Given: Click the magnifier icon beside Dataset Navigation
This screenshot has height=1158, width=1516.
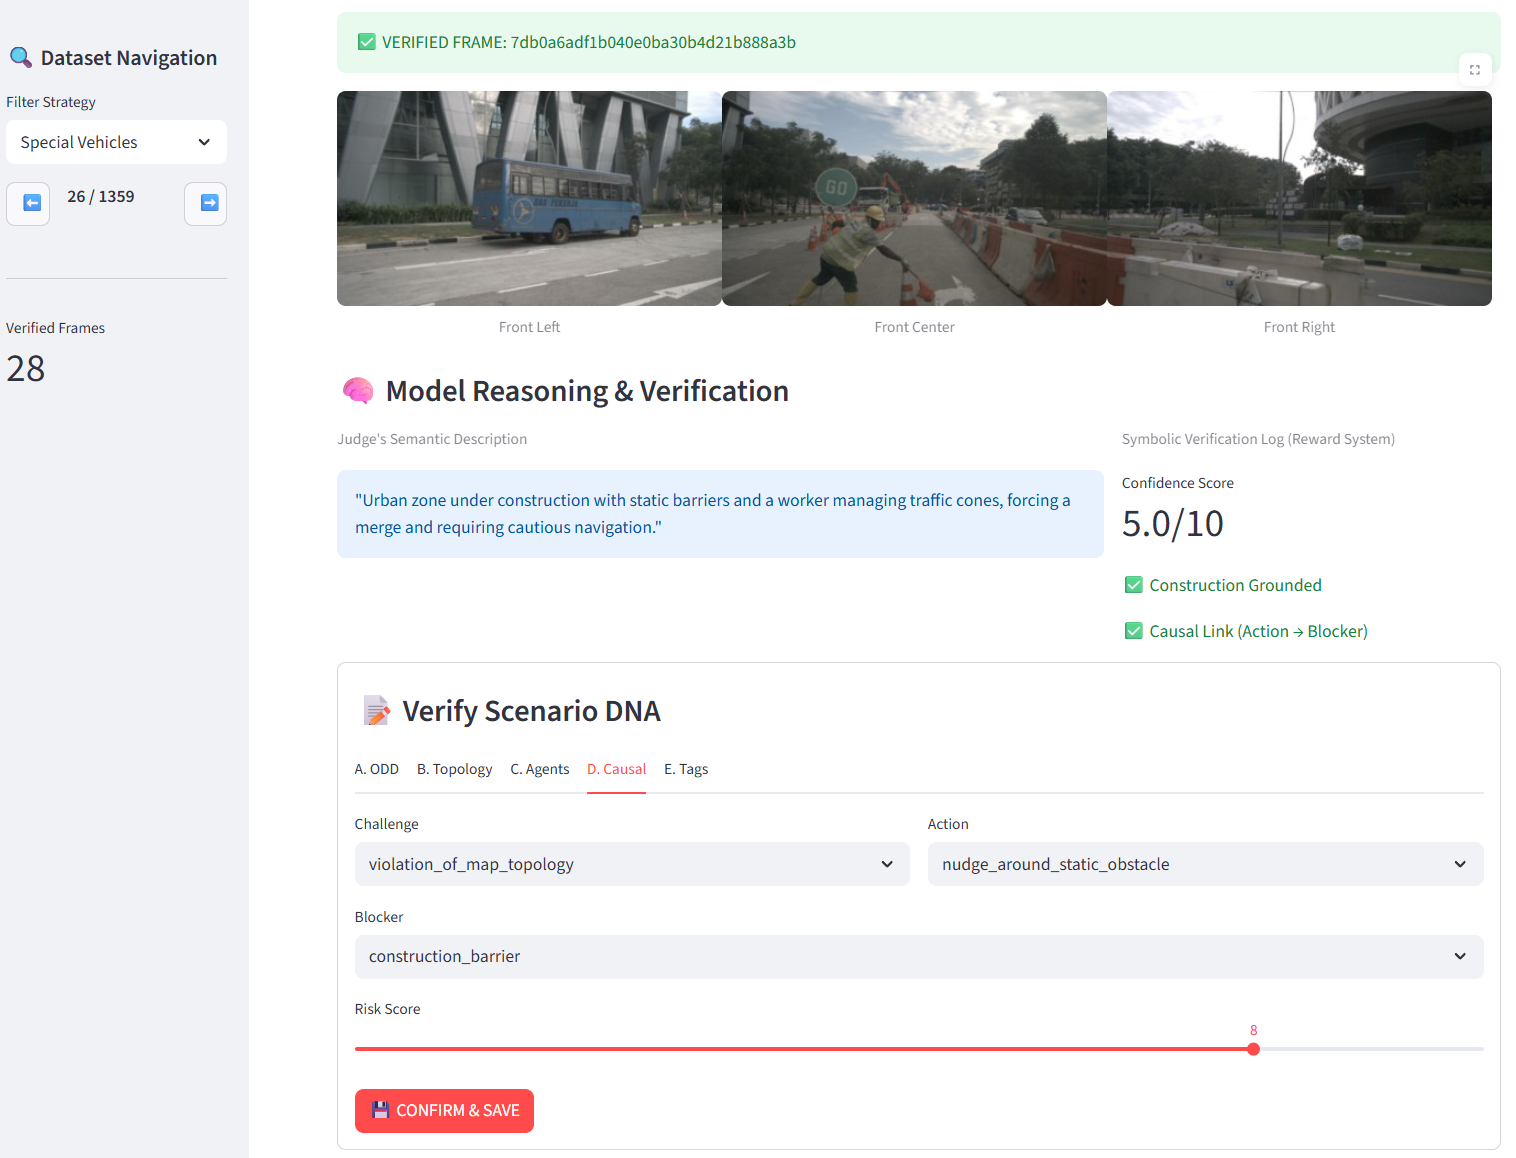Looking at the screenshot, I should point(20,58).
